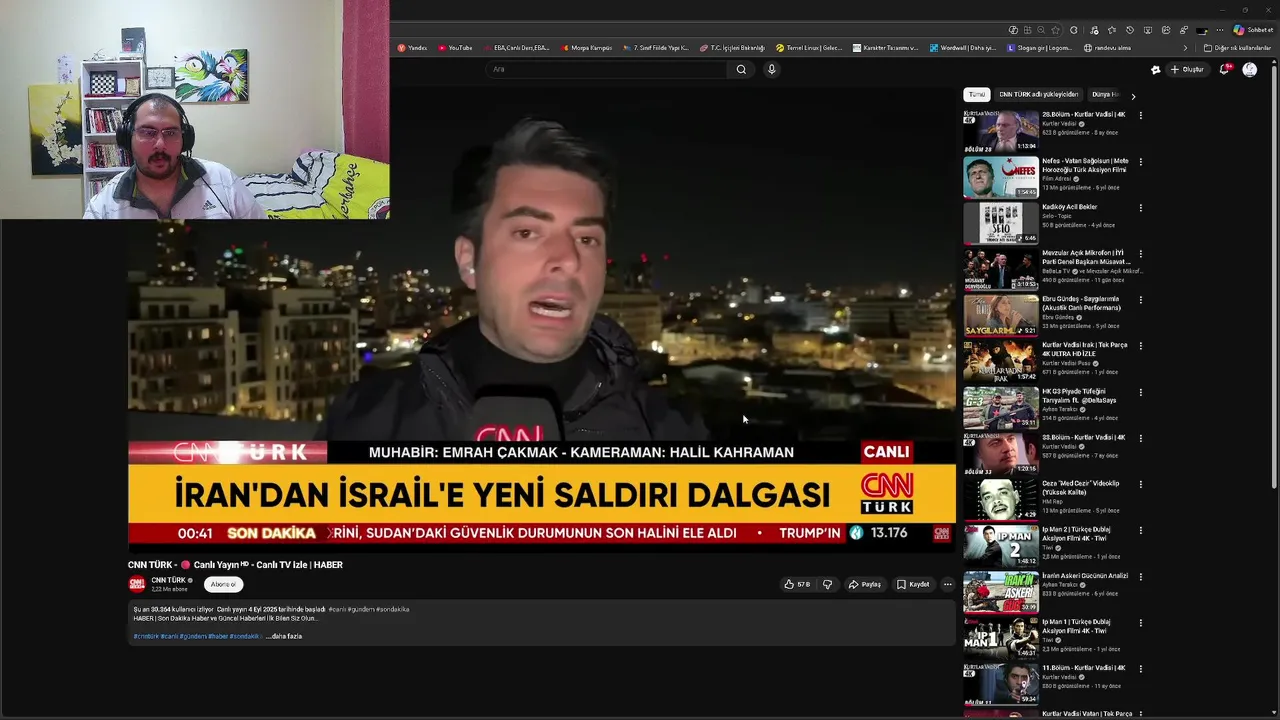The width and height of the screenshot is (1280, 720).
Task: Click the #cnntürk hashtag link in description
Action: [x=146, y=636]
